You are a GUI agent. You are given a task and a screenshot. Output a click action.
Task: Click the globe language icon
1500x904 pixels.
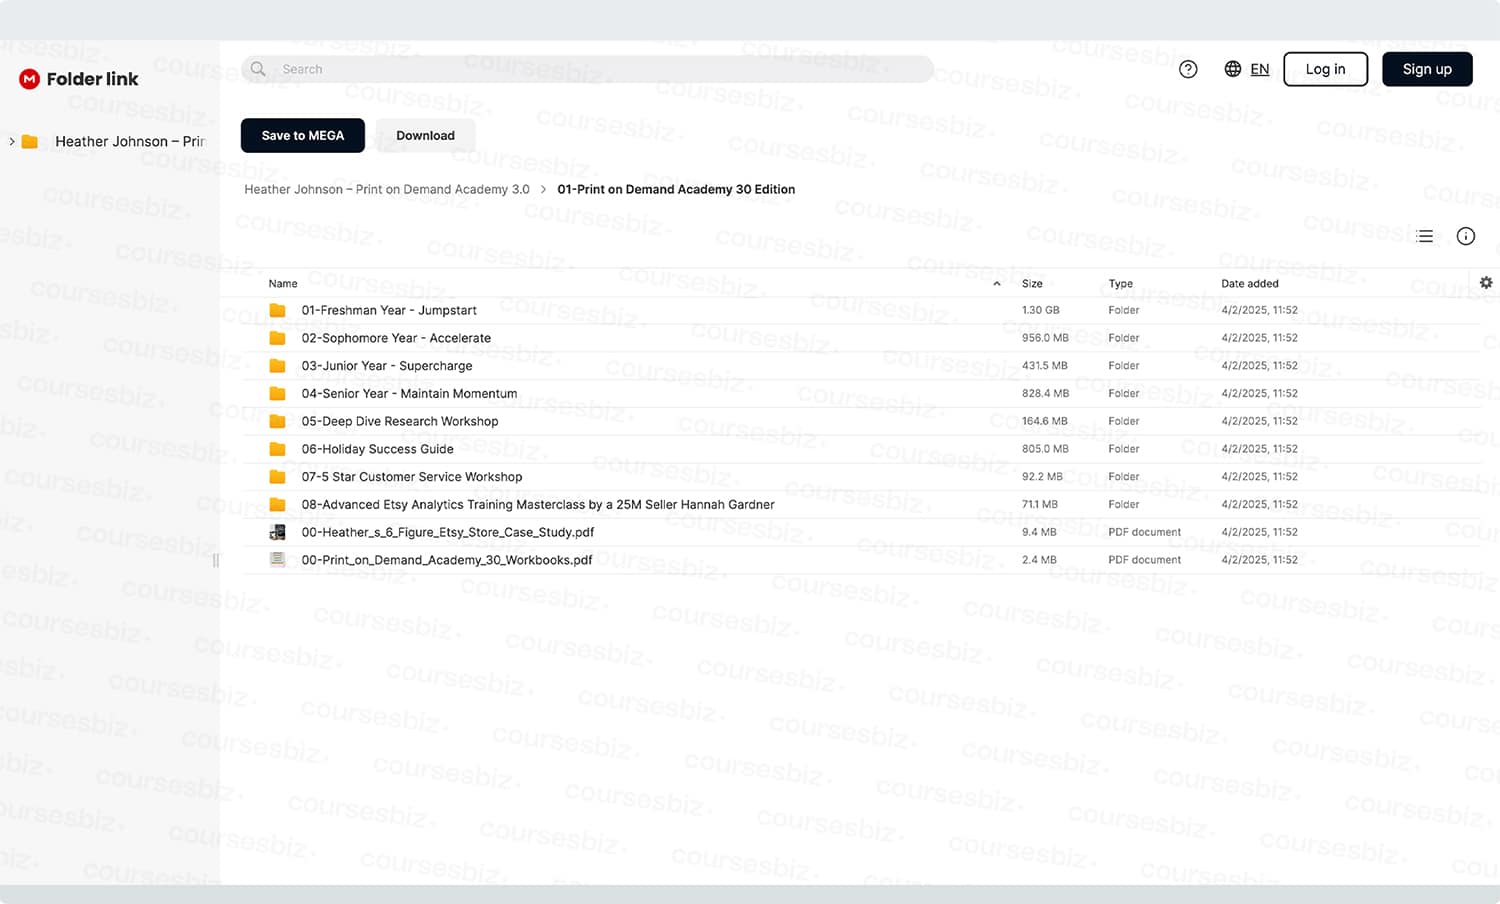[x=1233, y=69]
